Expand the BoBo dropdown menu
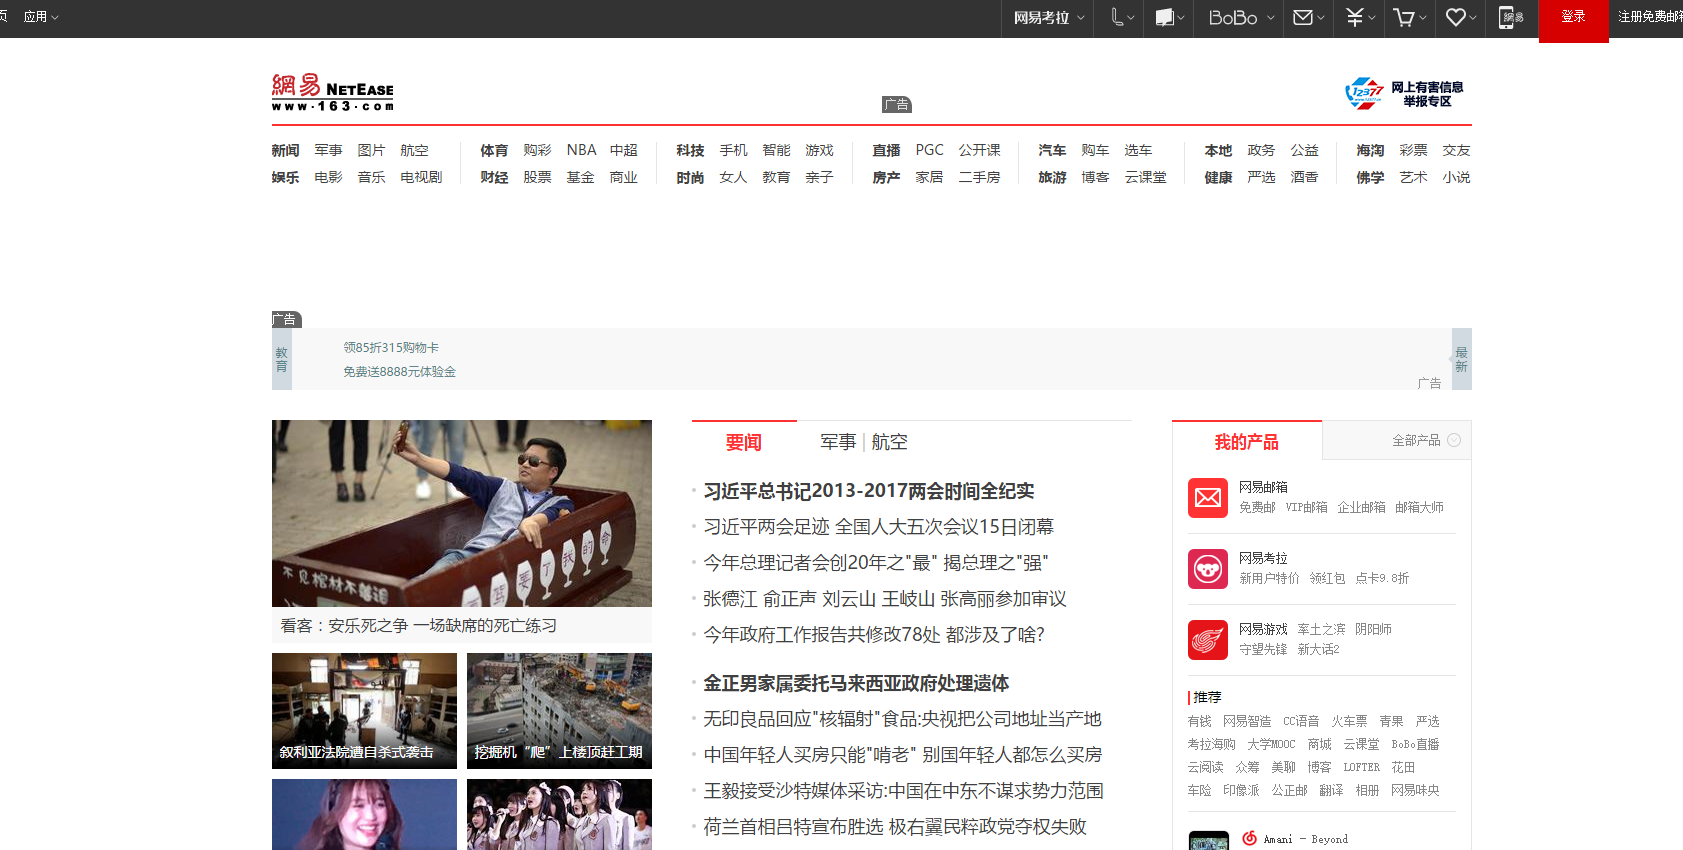This screenshot has height=850, width=1683. pyautogui.click(x=1241, y=18)
